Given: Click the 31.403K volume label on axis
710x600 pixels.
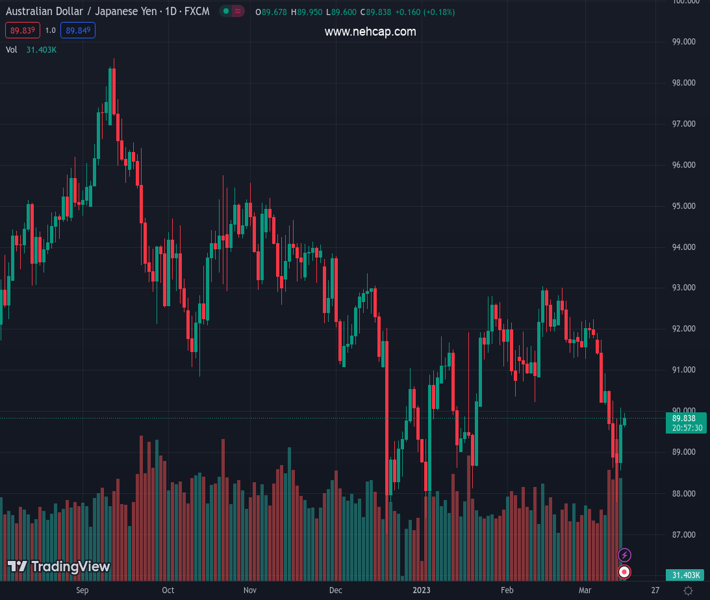Looking at the screenshot, I should coord(686,575).
